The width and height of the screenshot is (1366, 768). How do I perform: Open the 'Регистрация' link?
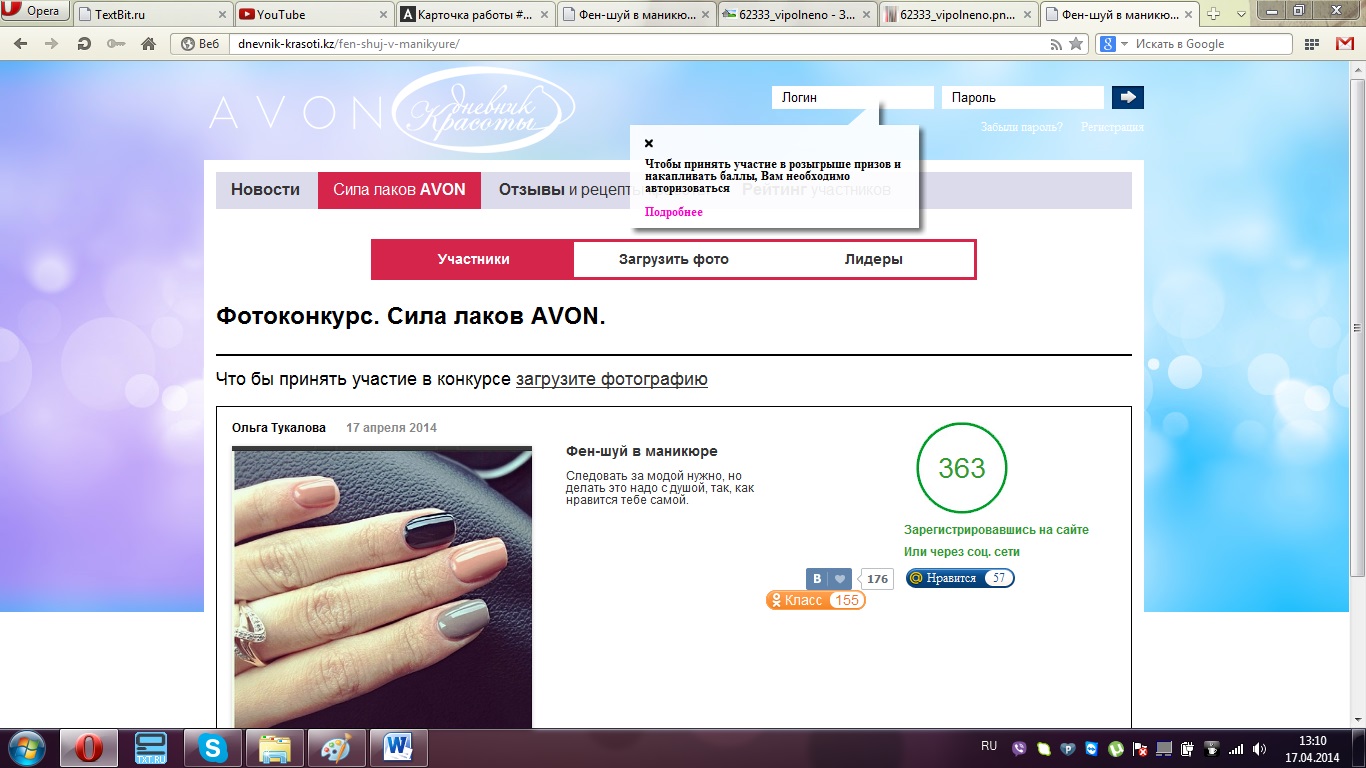click(x=1112, y=127)
